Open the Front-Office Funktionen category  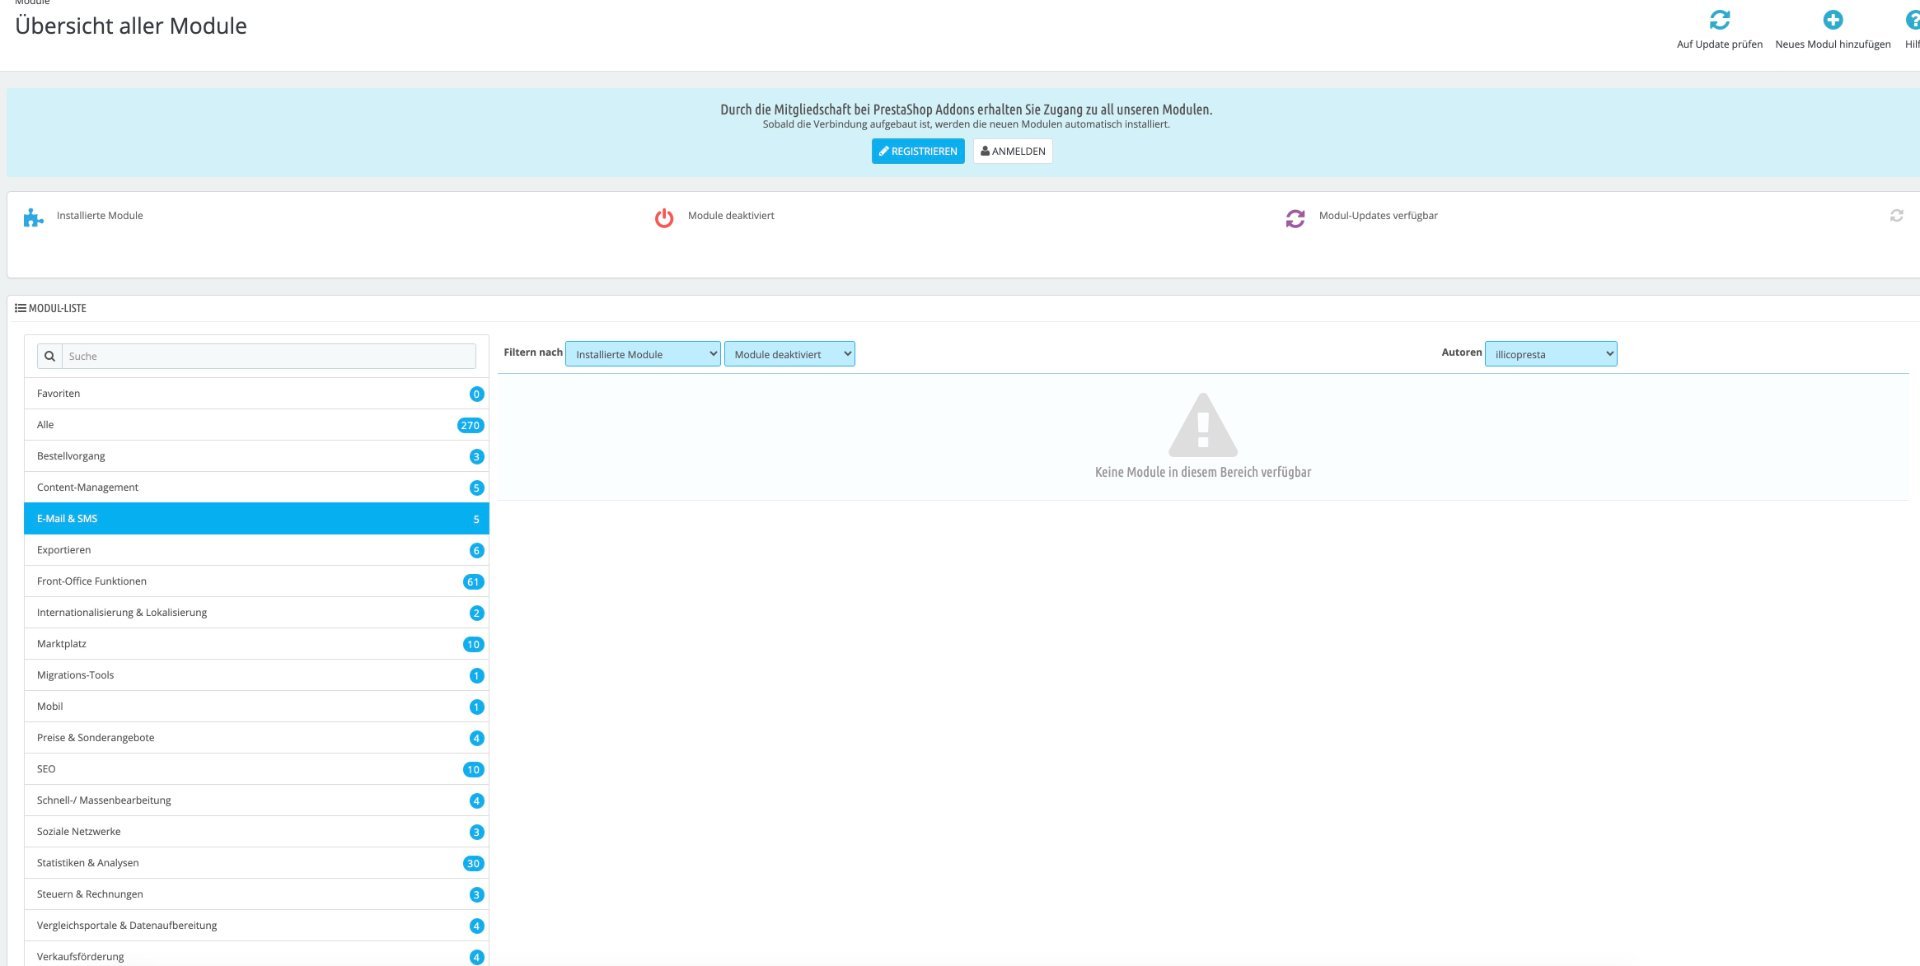(x=257, y=581)
